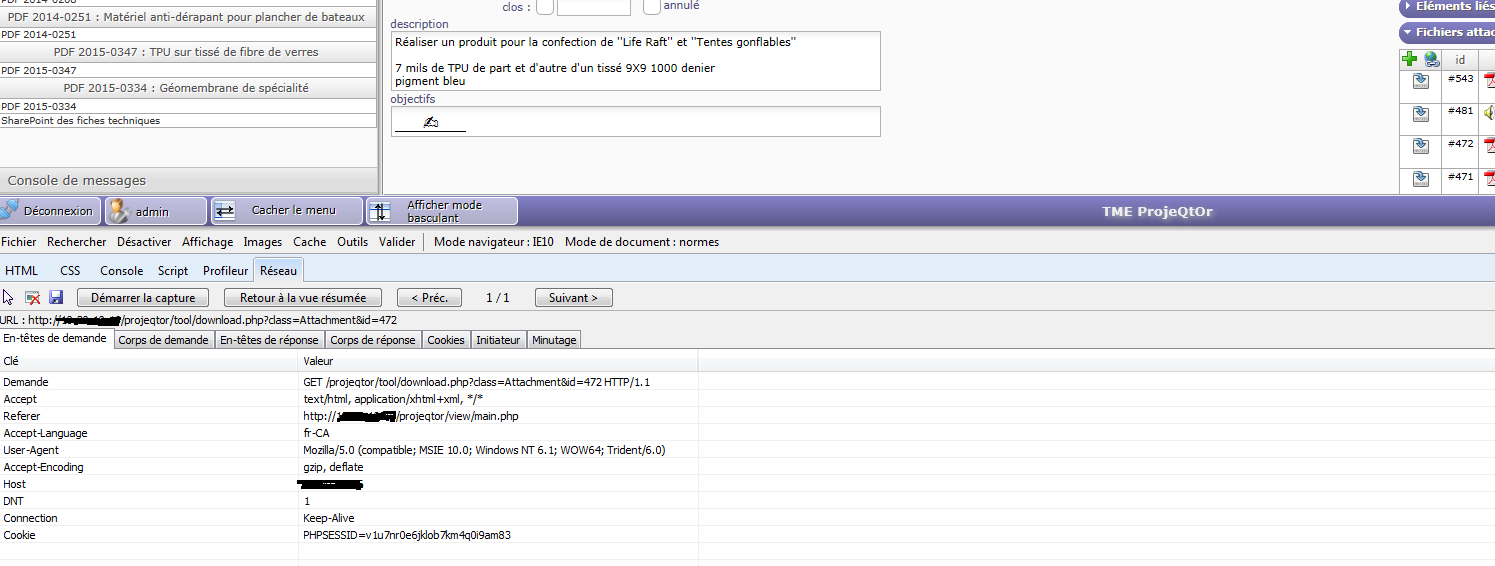Open the Cookies tab
This screenshot has width=1495, height=566.
446,340
